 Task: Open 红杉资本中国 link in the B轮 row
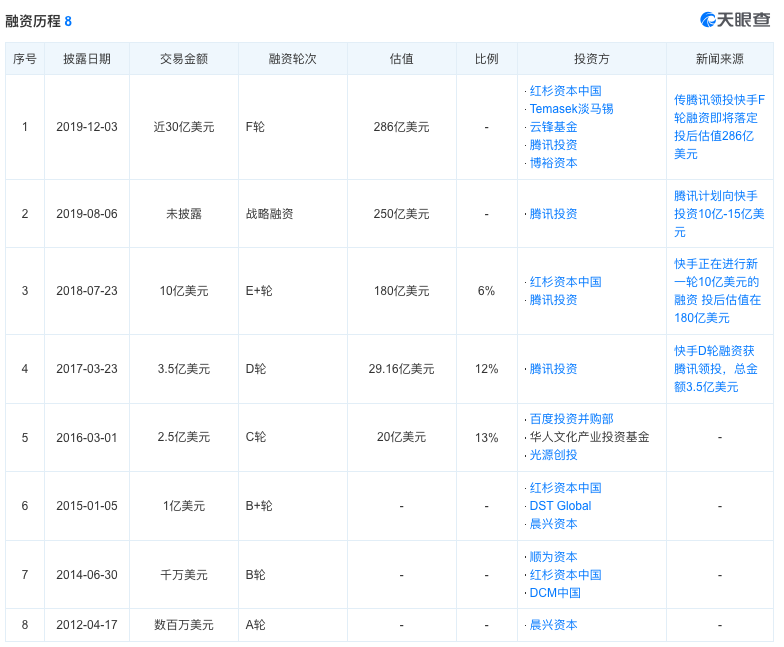[x=565, y=575]
